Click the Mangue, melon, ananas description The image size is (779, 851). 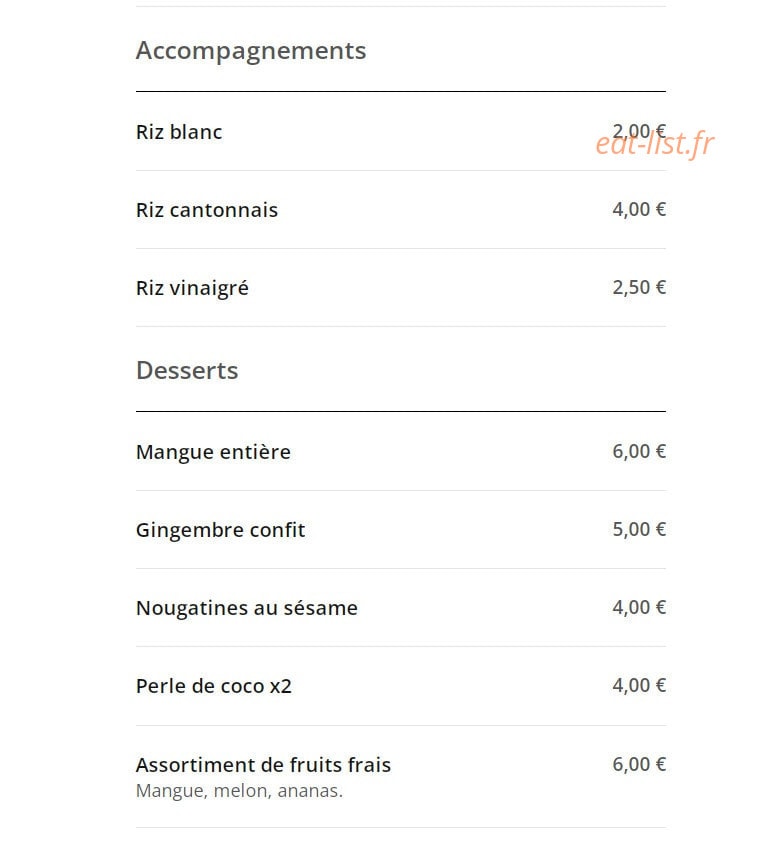tap(239, 791)
